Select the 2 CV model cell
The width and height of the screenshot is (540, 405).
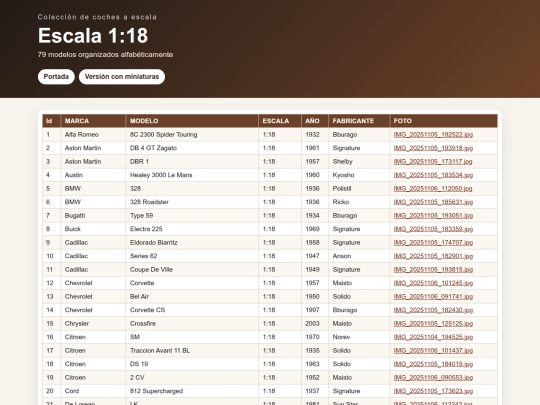coord(192,377)
